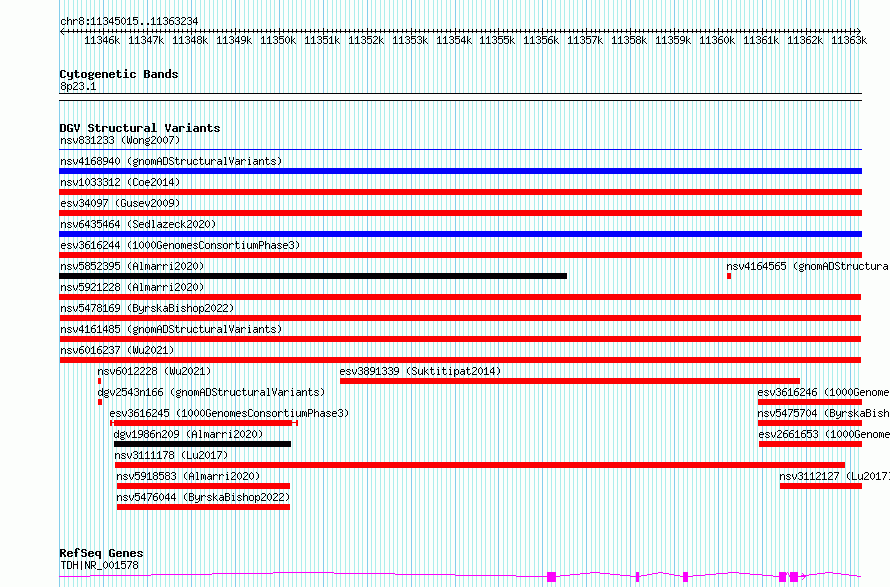Click the red bar under nsv1033312
The width and height of the screenshot is (890, 587).
pyautogui.click(x=460, y=192)
